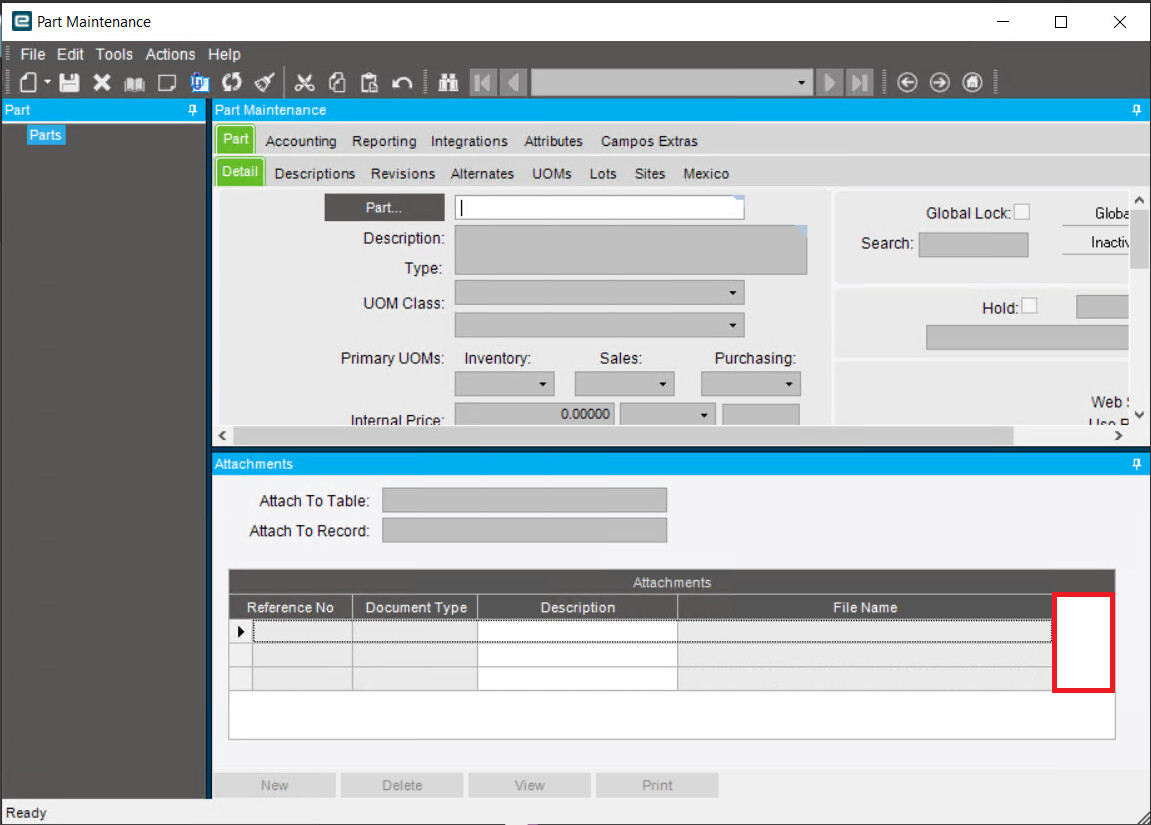The image size is (1151, 825).
Task: Open search with the binoculars icon
Action: pyautogui.click(x=448, y=83)
